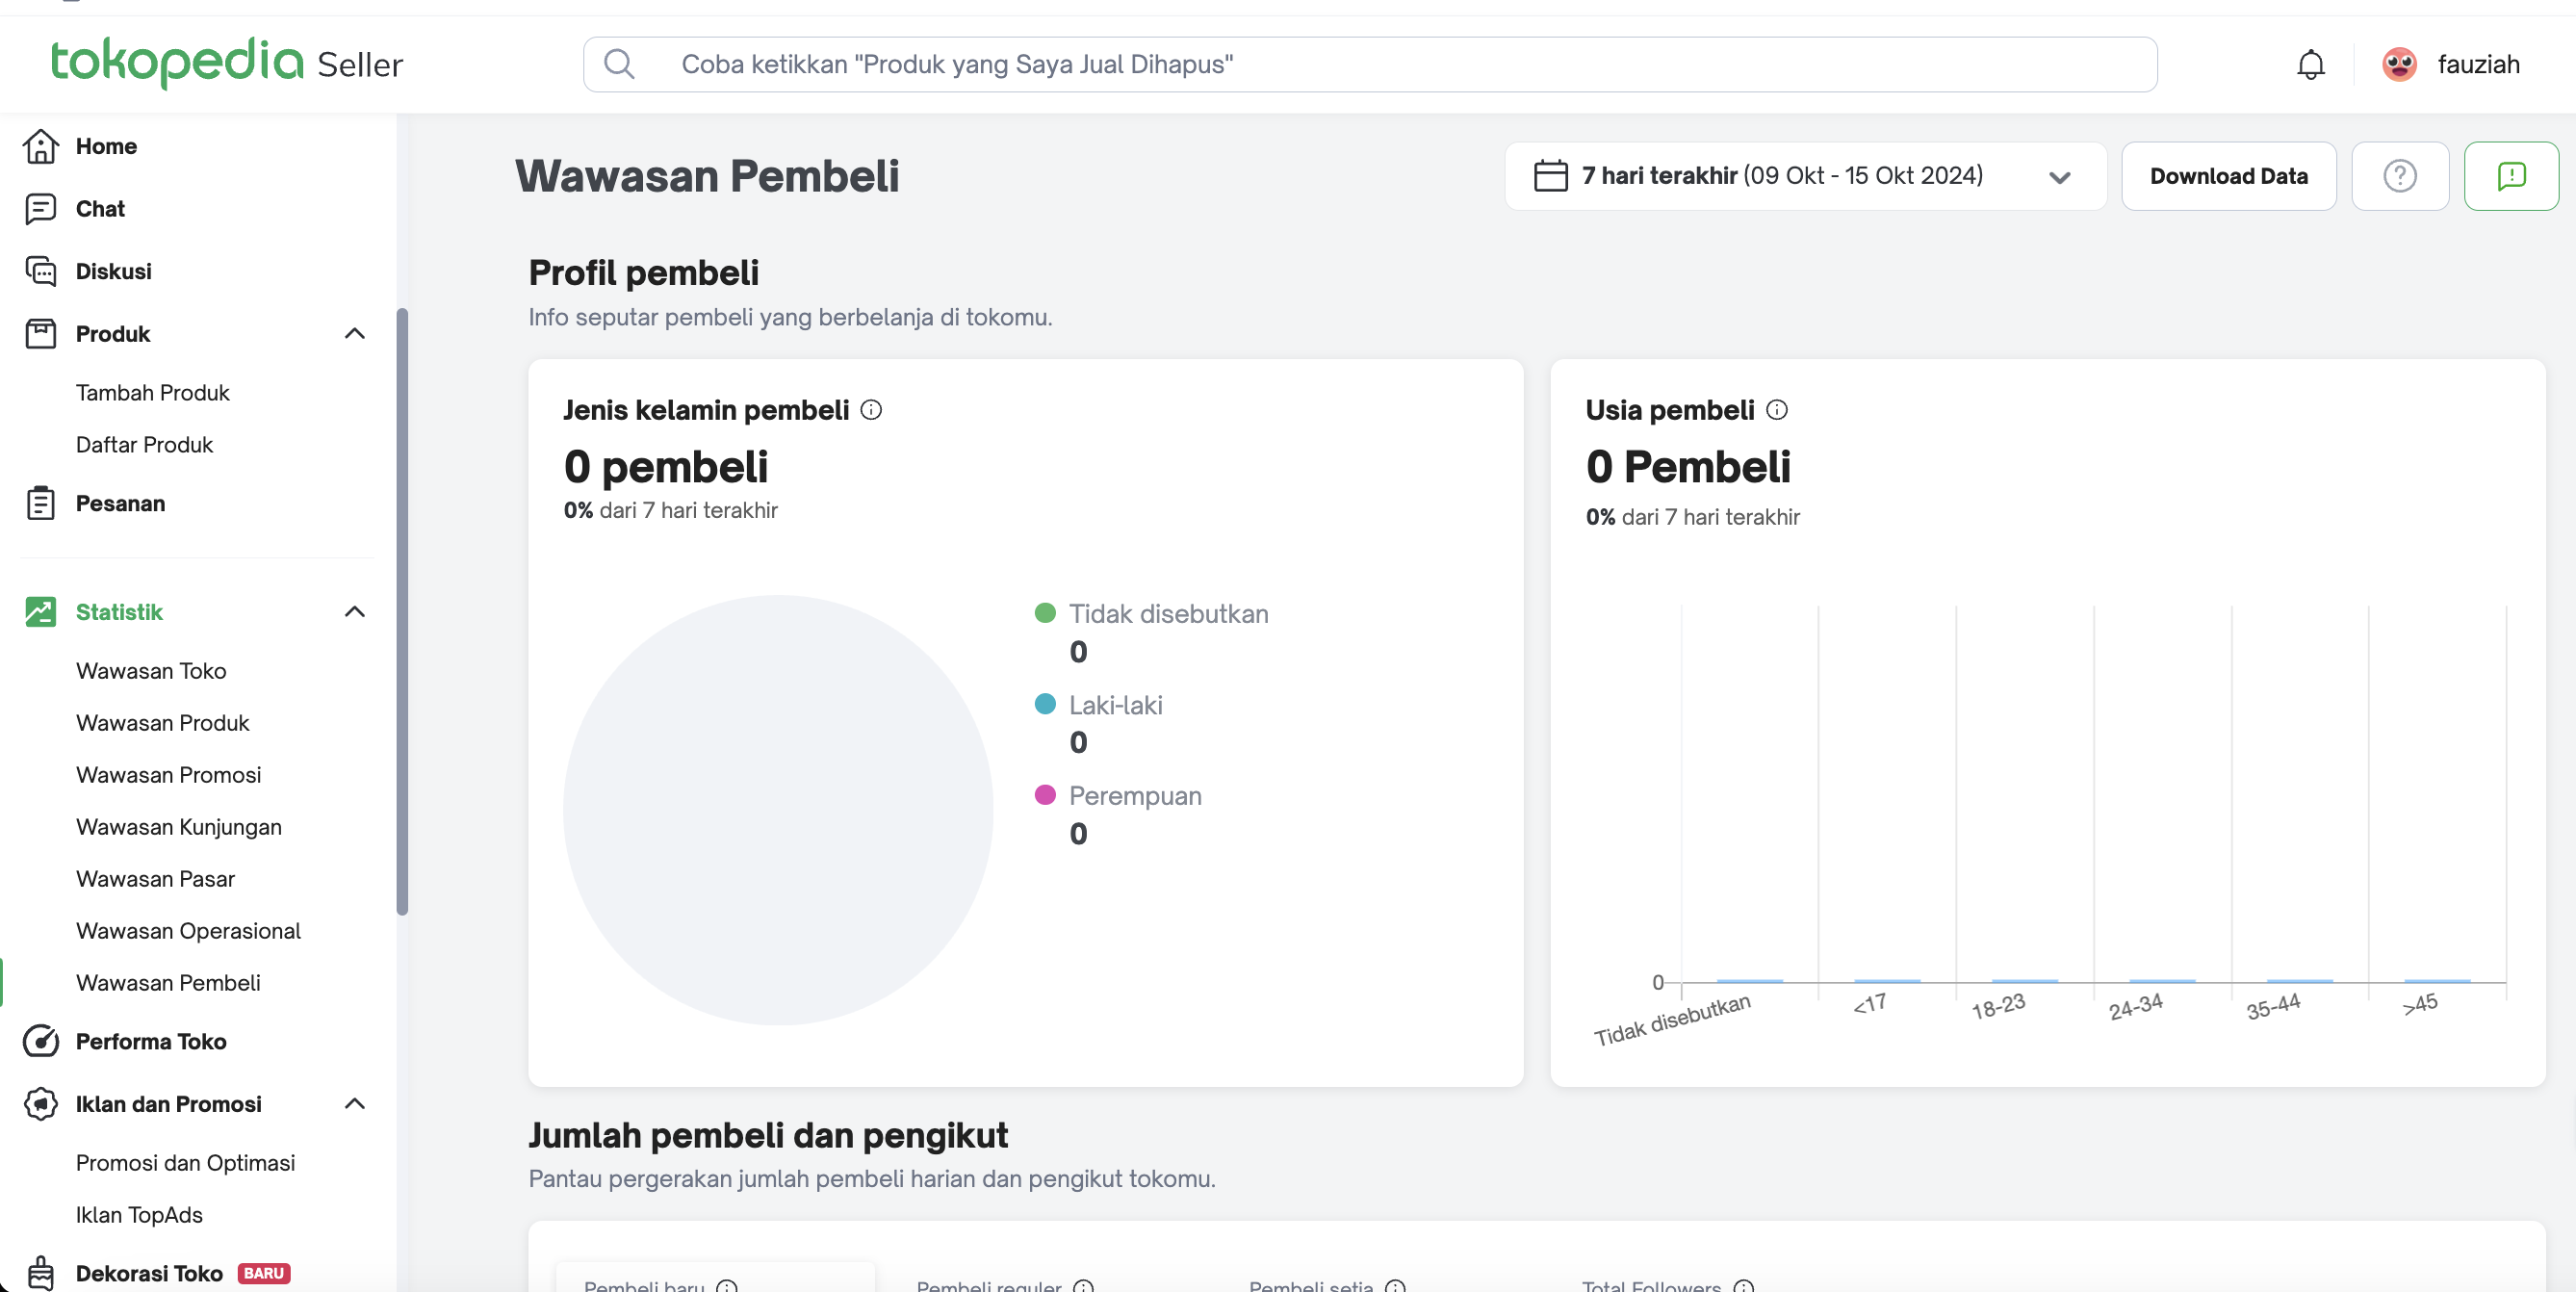Open the help question mark button

[2399, 176]
